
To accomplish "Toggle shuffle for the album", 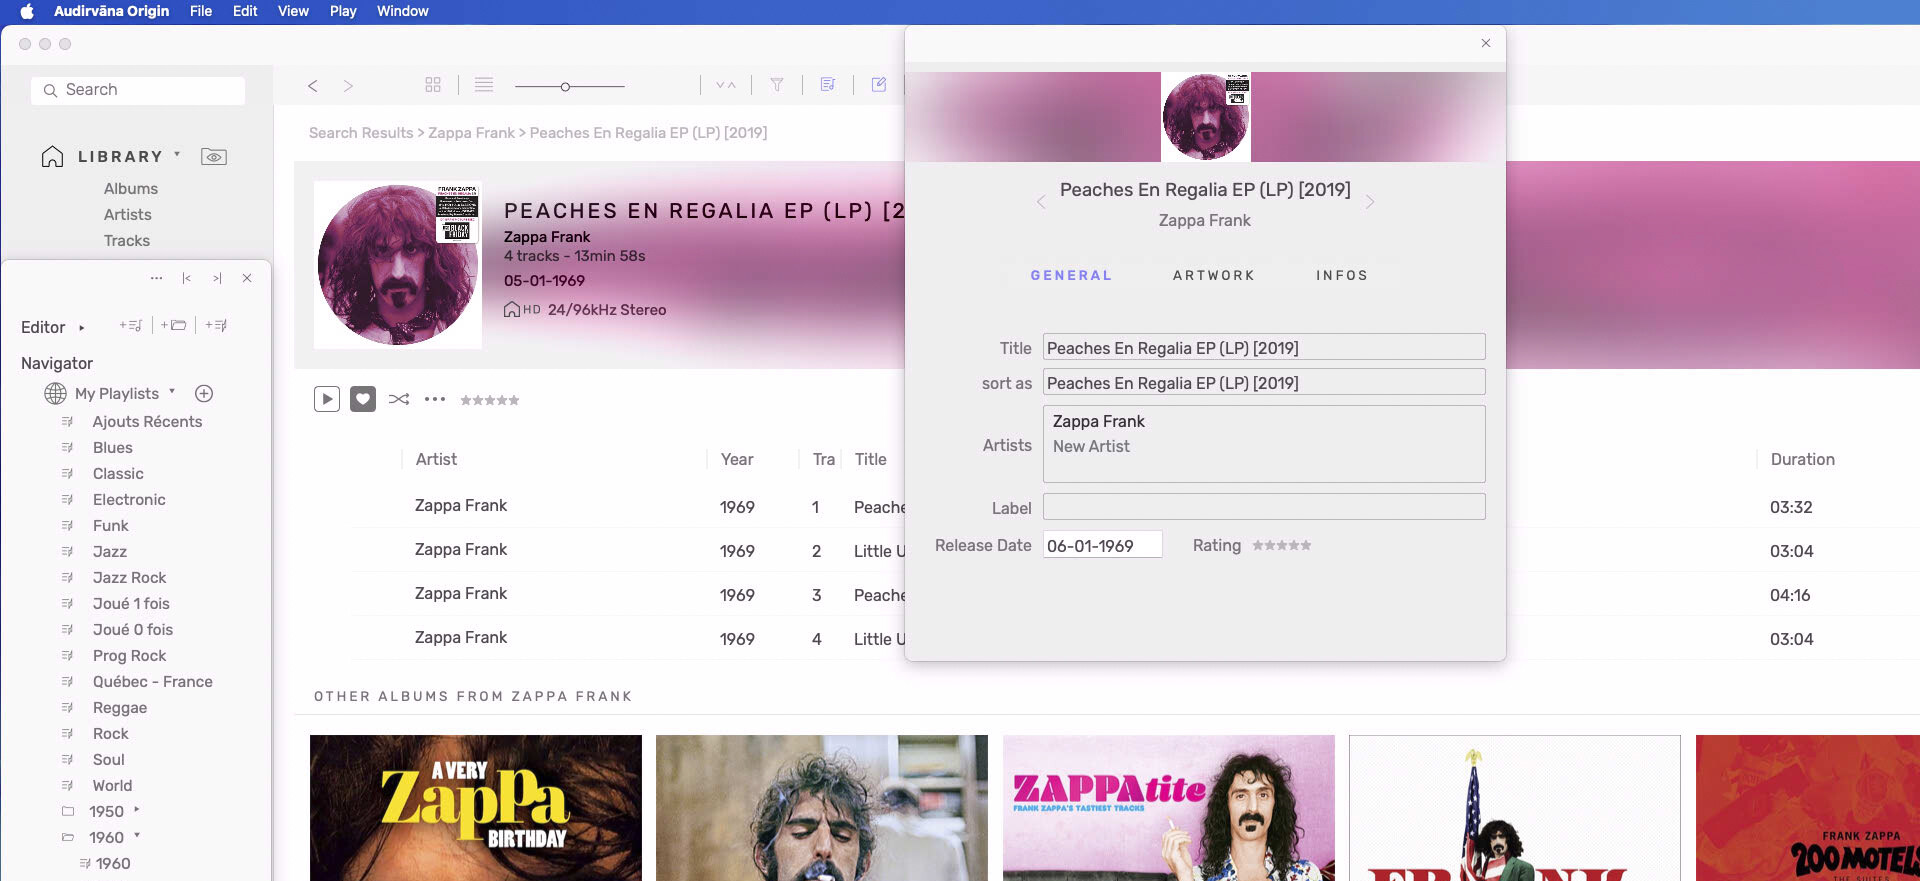I will point(399,399).
